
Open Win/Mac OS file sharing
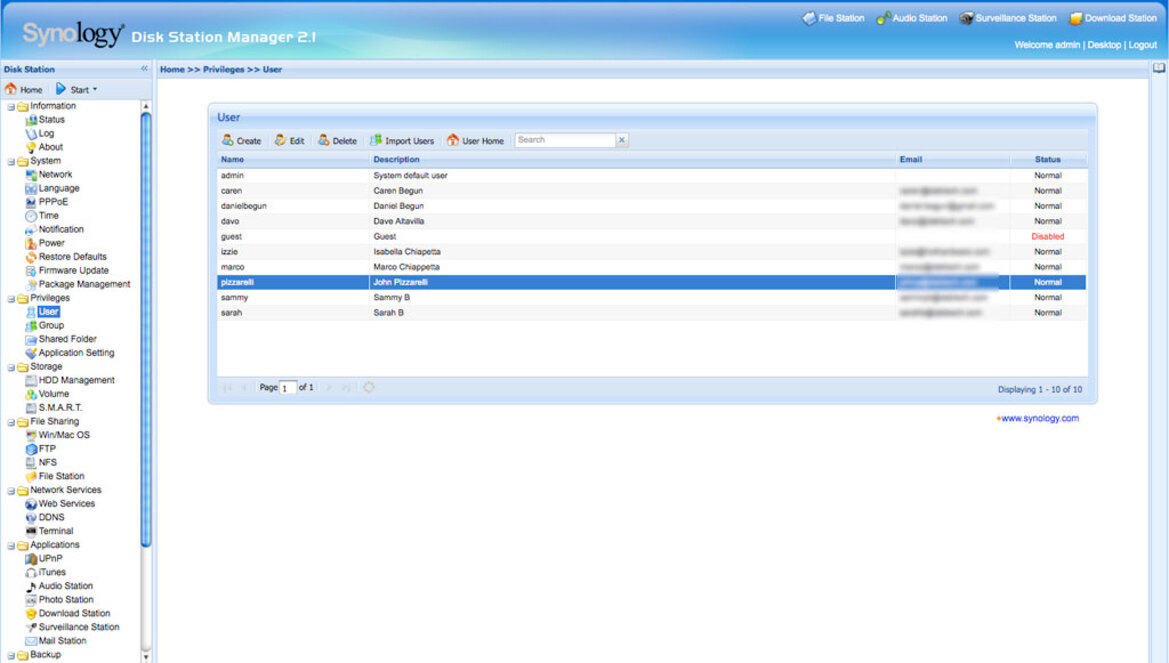[x=63, y=435]
